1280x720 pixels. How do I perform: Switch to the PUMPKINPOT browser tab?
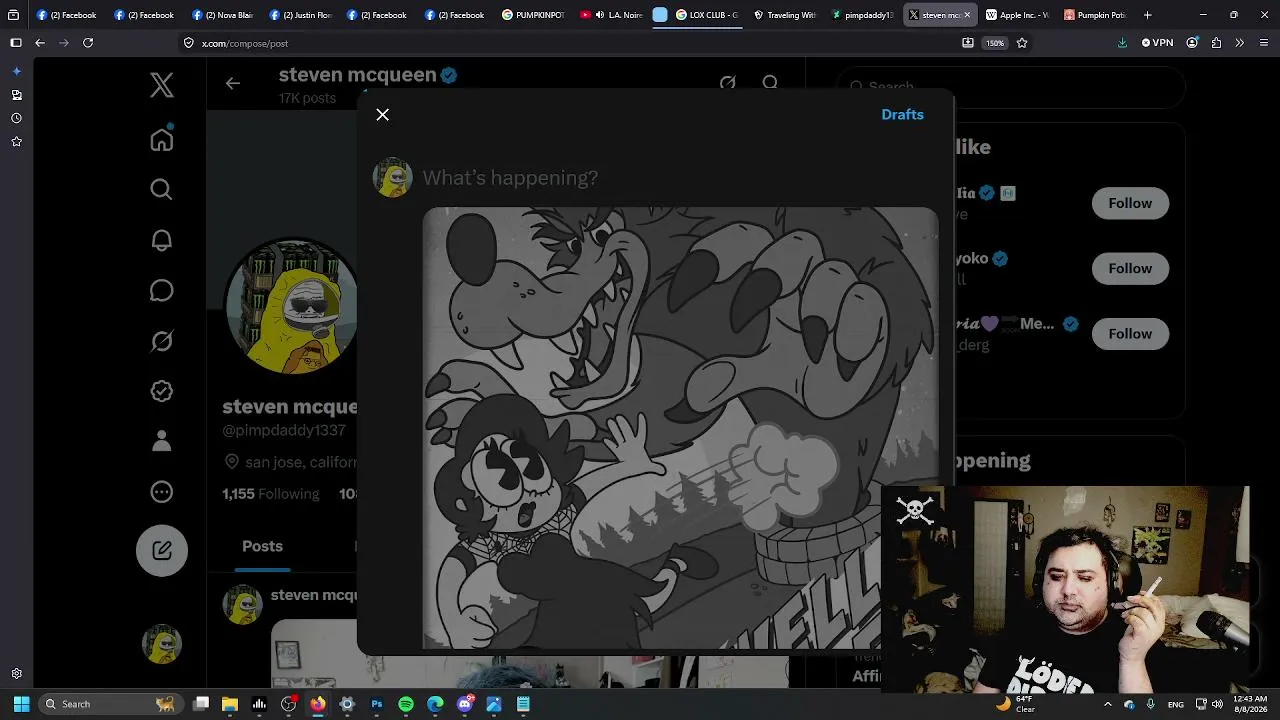(x=534, y=15)
